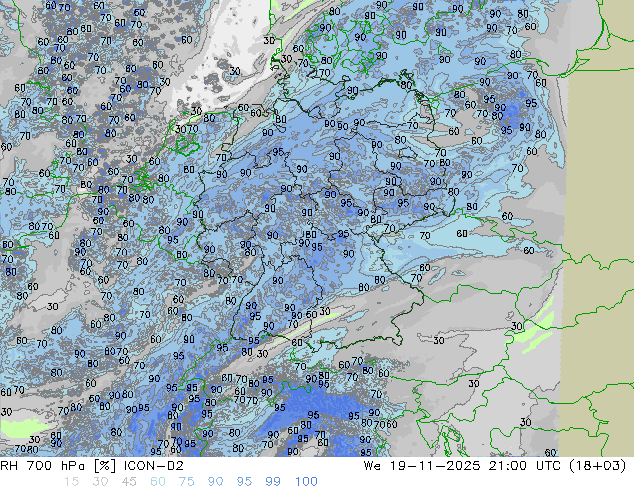The height and width of the screenshot is (490, 634).
Task: Select the legend value 30
Action: 100,482
